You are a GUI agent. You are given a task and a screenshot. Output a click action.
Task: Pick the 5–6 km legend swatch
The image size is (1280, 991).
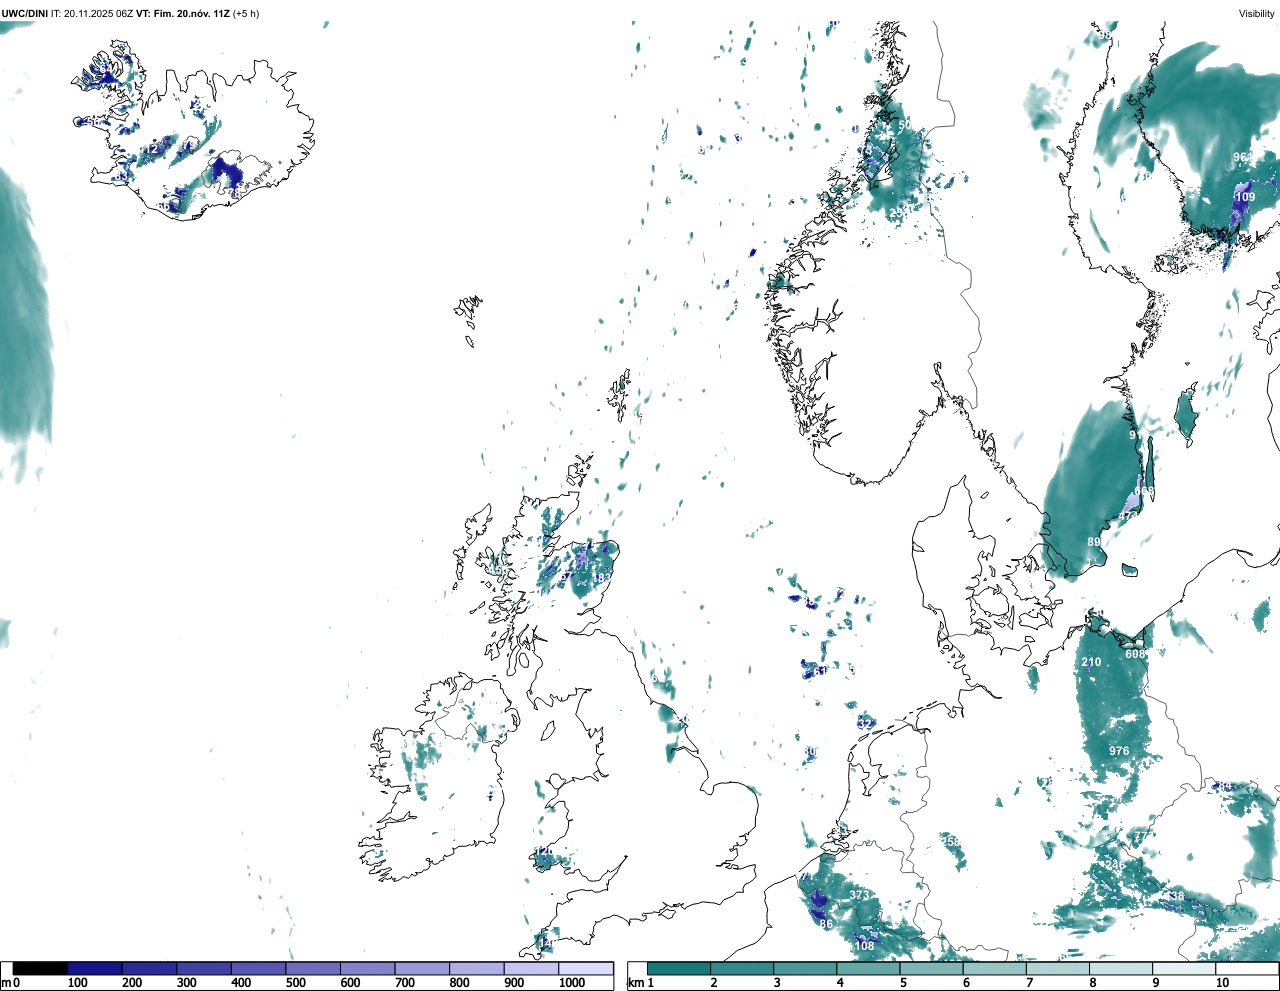932,968
